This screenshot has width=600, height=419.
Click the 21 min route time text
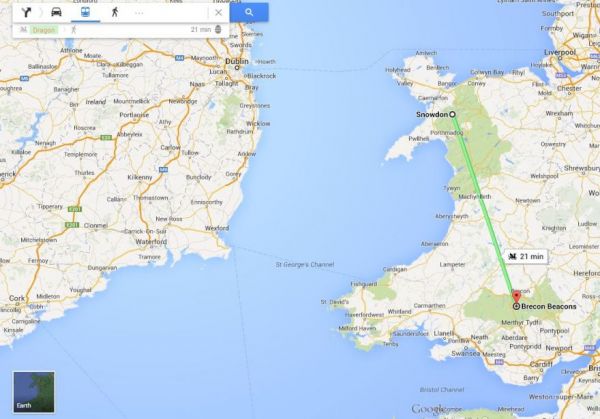click(201, 29)
